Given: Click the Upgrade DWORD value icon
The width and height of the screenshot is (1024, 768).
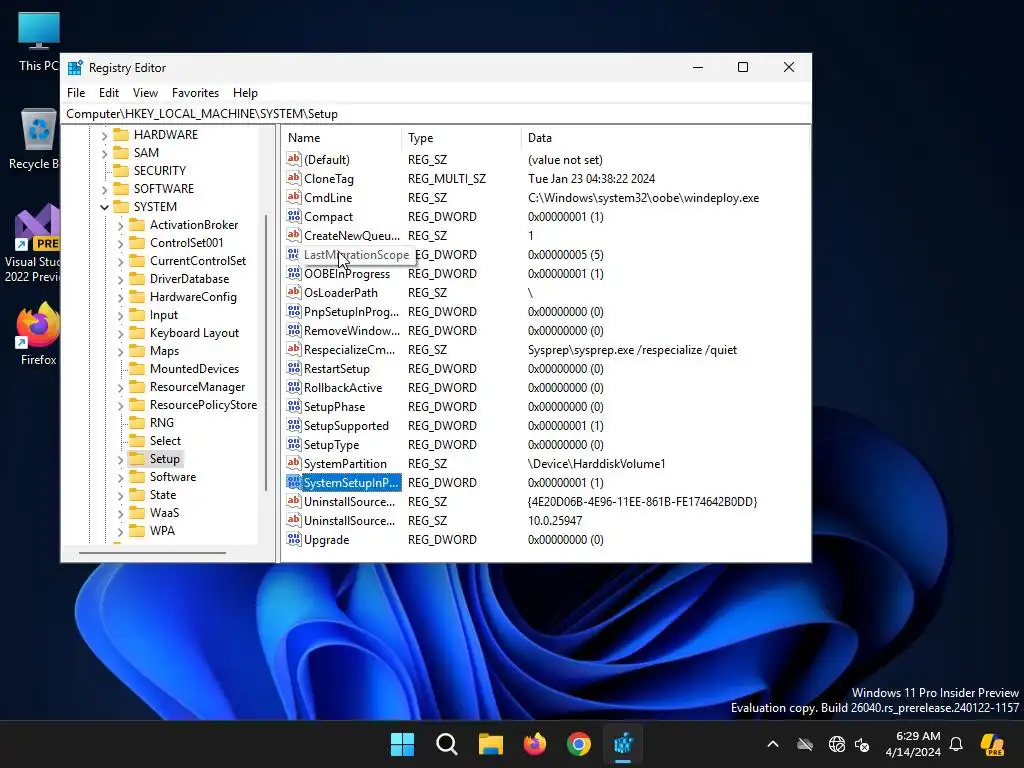Looking at the screenshot, I should [x=294, y=539].
